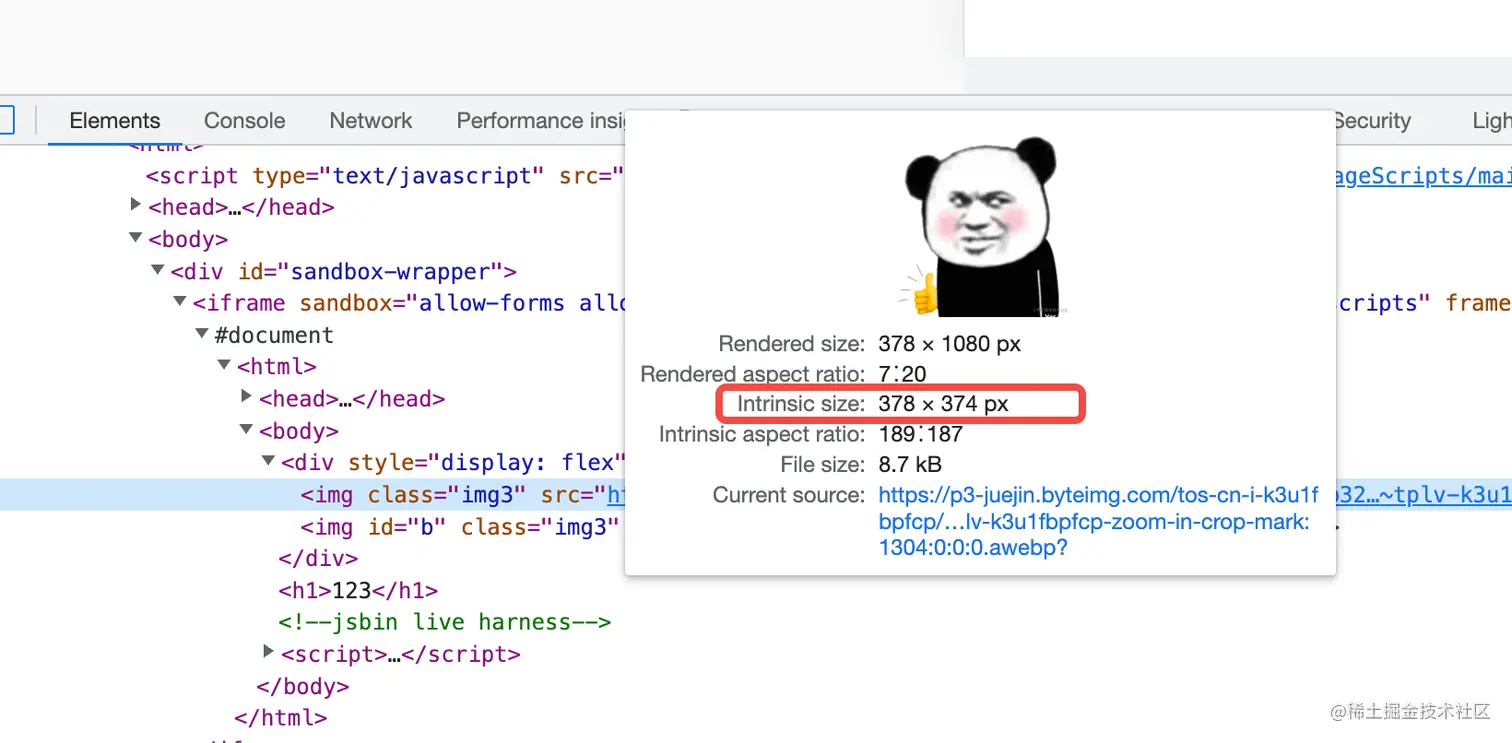Viewport: 1512px width, 743px height.
Task: Expand the outer head element
Action: coord(136,205)
